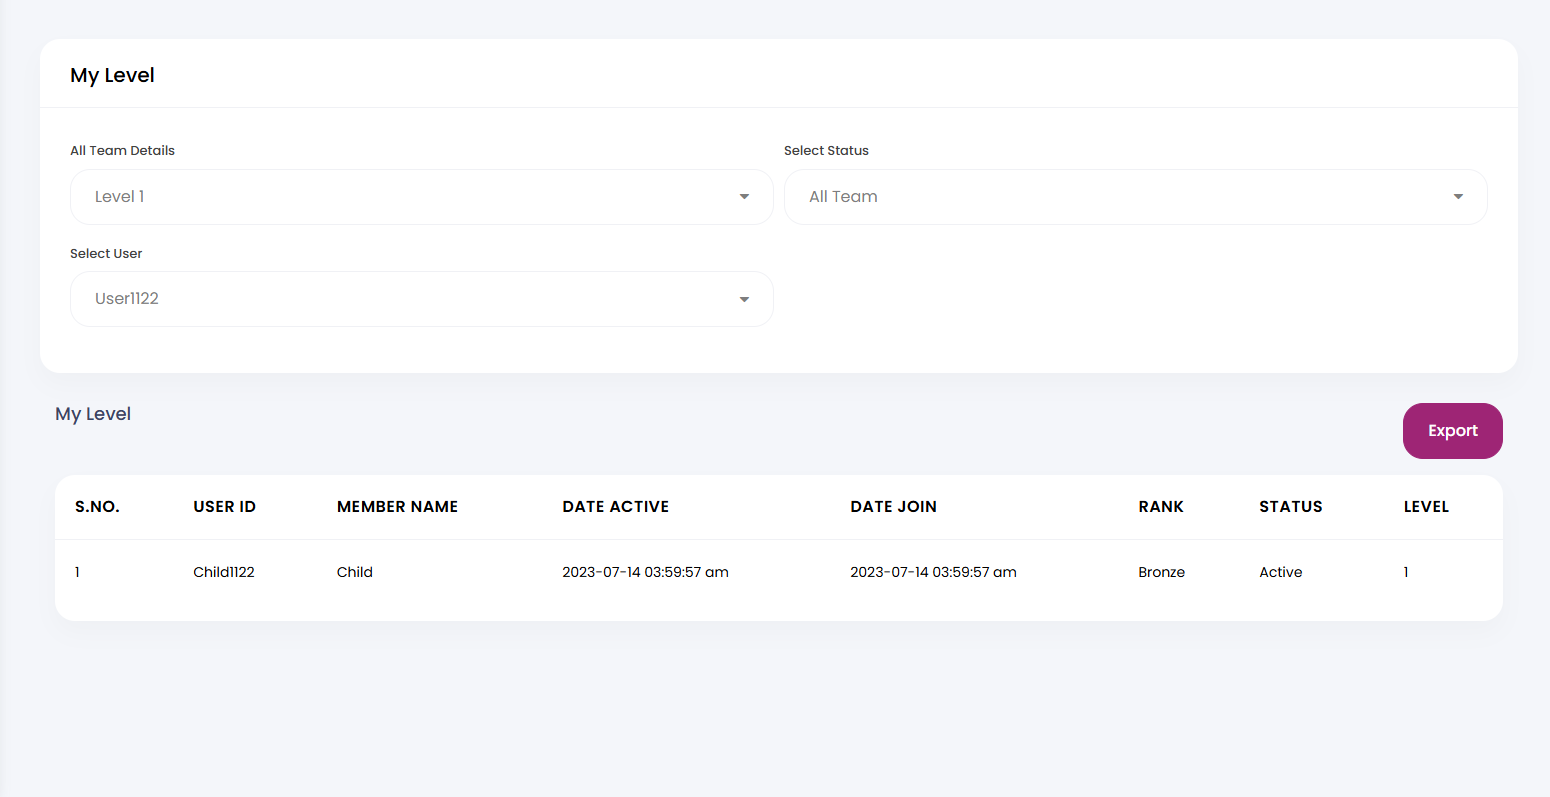Click the member name Child in the table
The image size is (1550, 797).
[x=354, y=572]
